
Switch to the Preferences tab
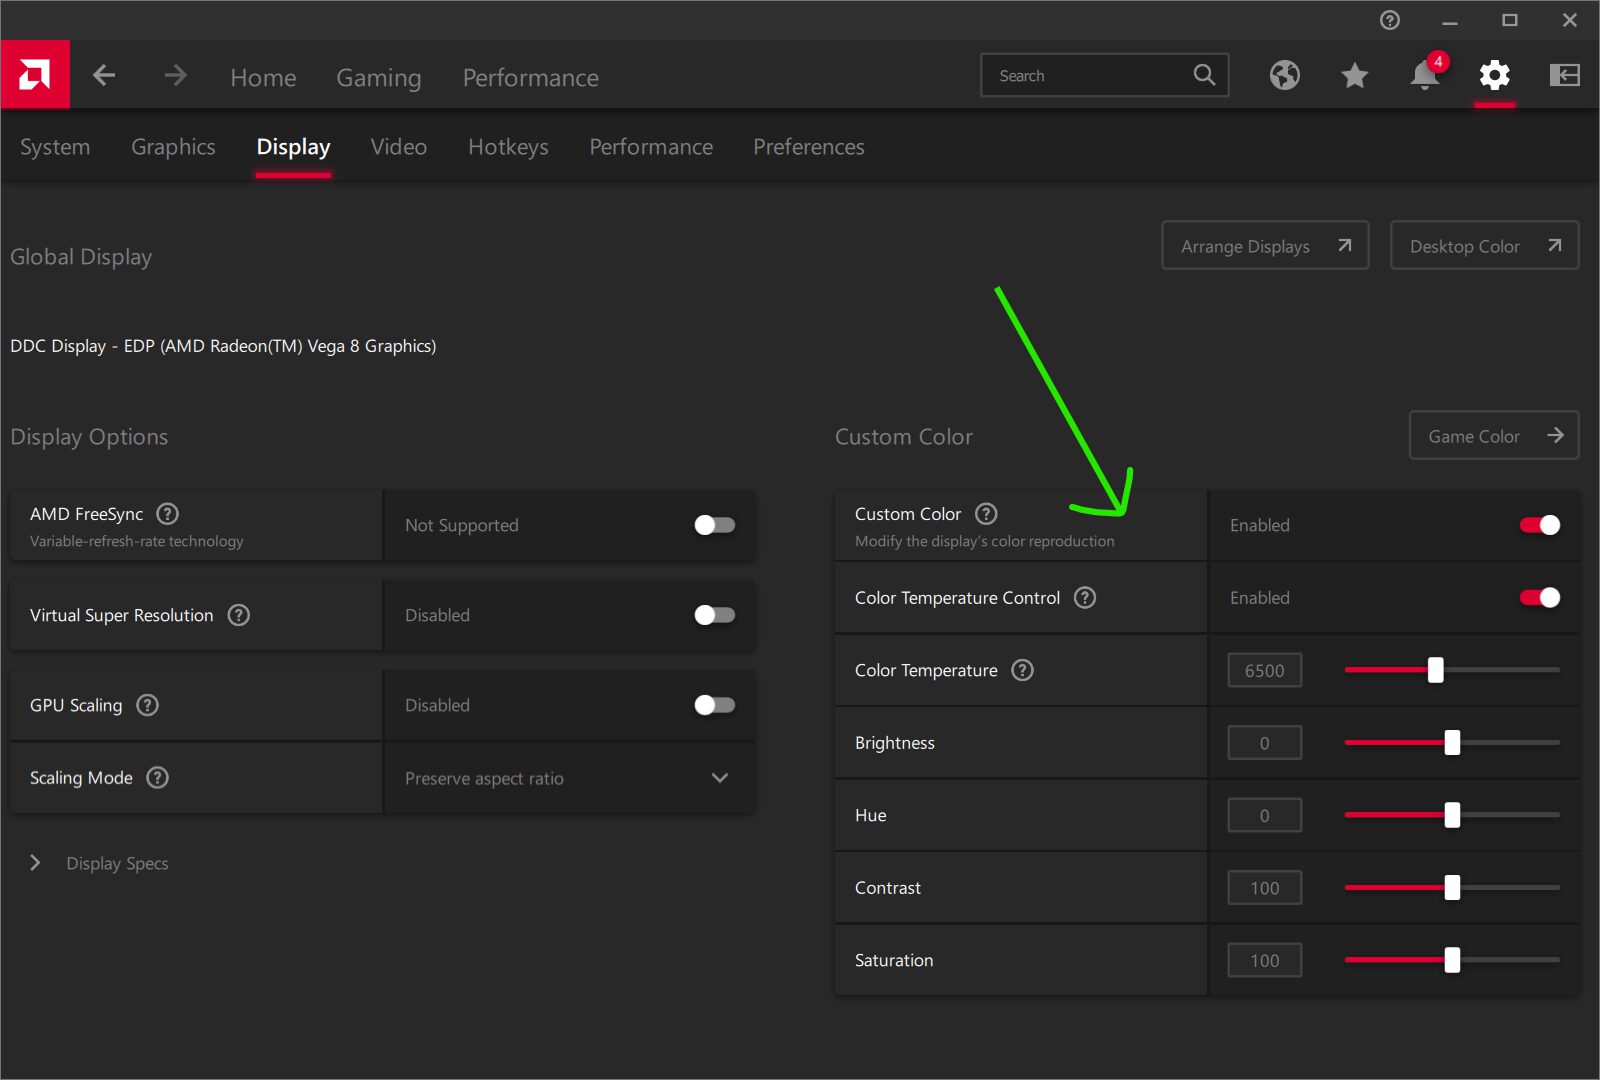coord(809,147)
